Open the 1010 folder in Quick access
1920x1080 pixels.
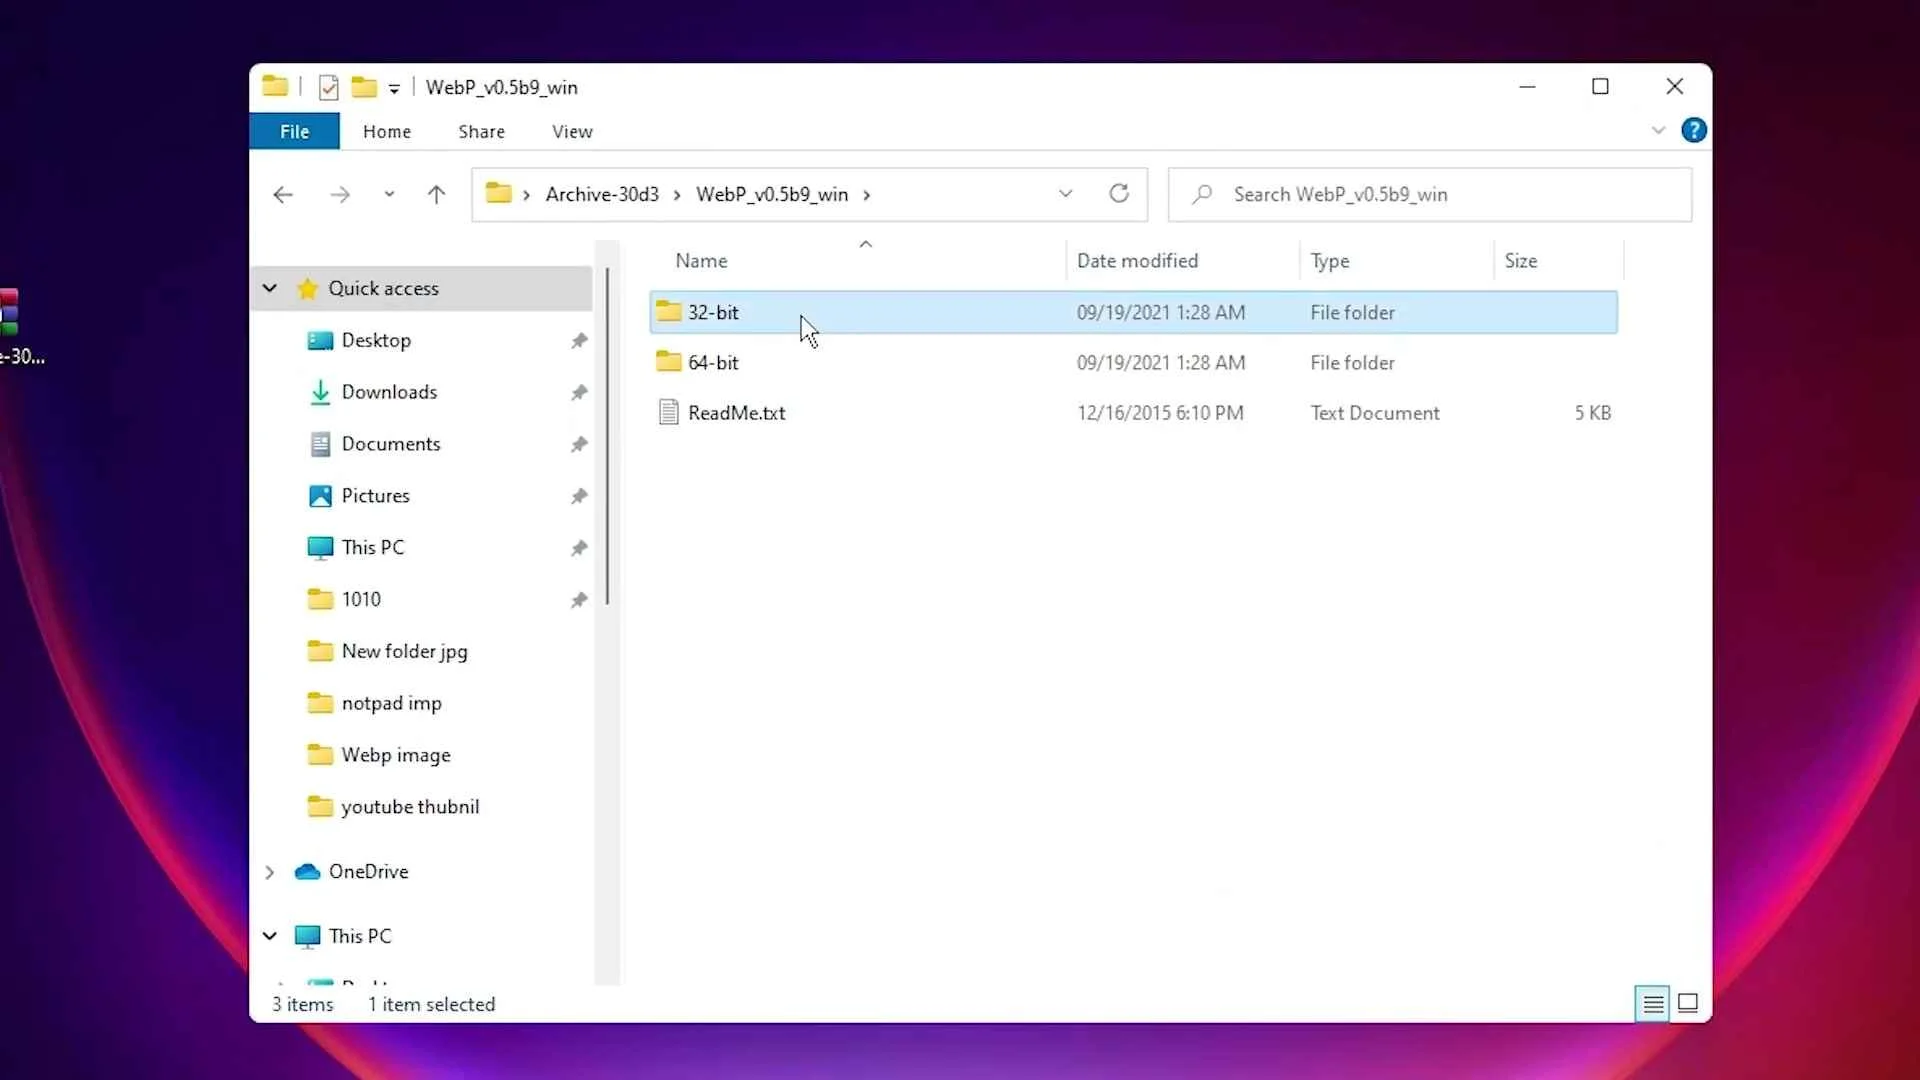361,599
